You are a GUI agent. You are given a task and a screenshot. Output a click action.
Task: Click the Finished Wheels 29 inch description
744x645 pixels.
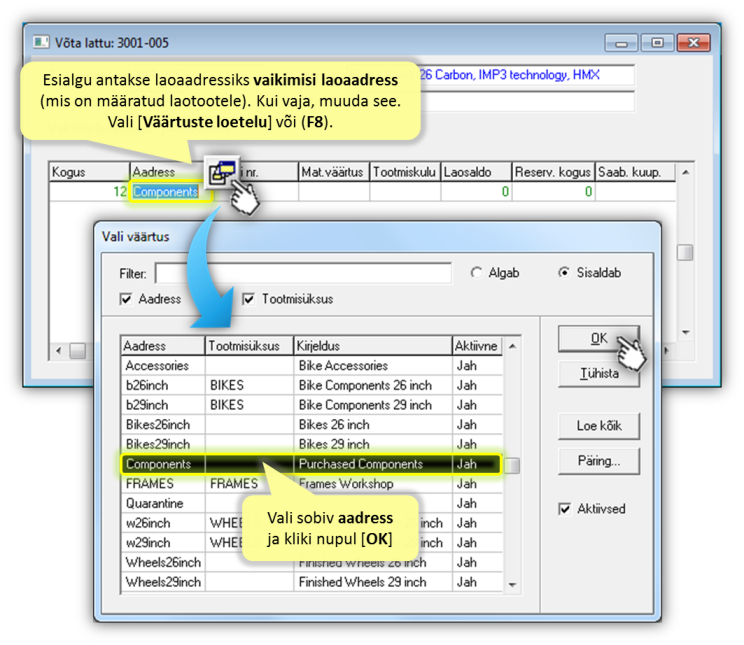click(372, 582)
